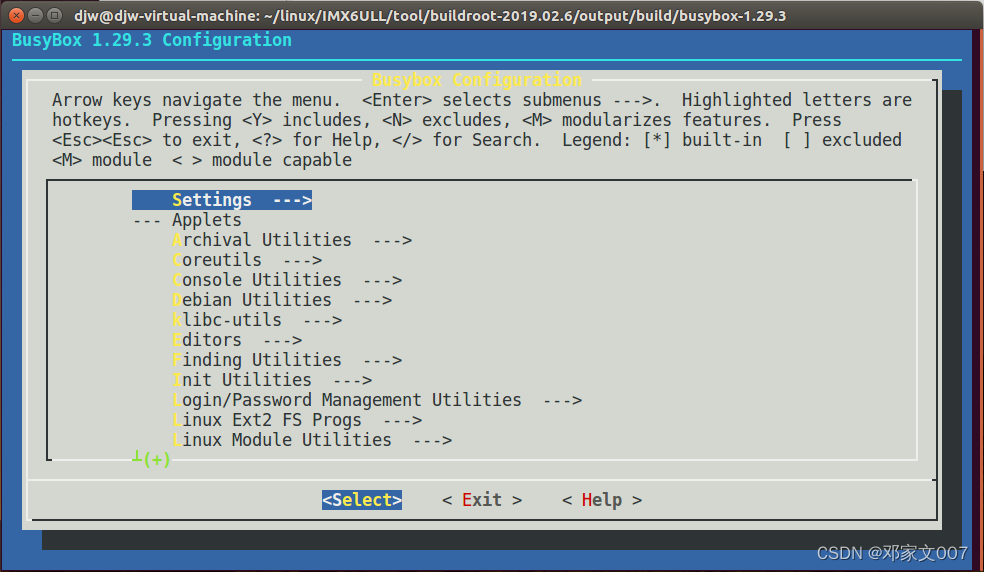Click the BusyBox 1.29.3 Configuration header

[x=152, y=40]
